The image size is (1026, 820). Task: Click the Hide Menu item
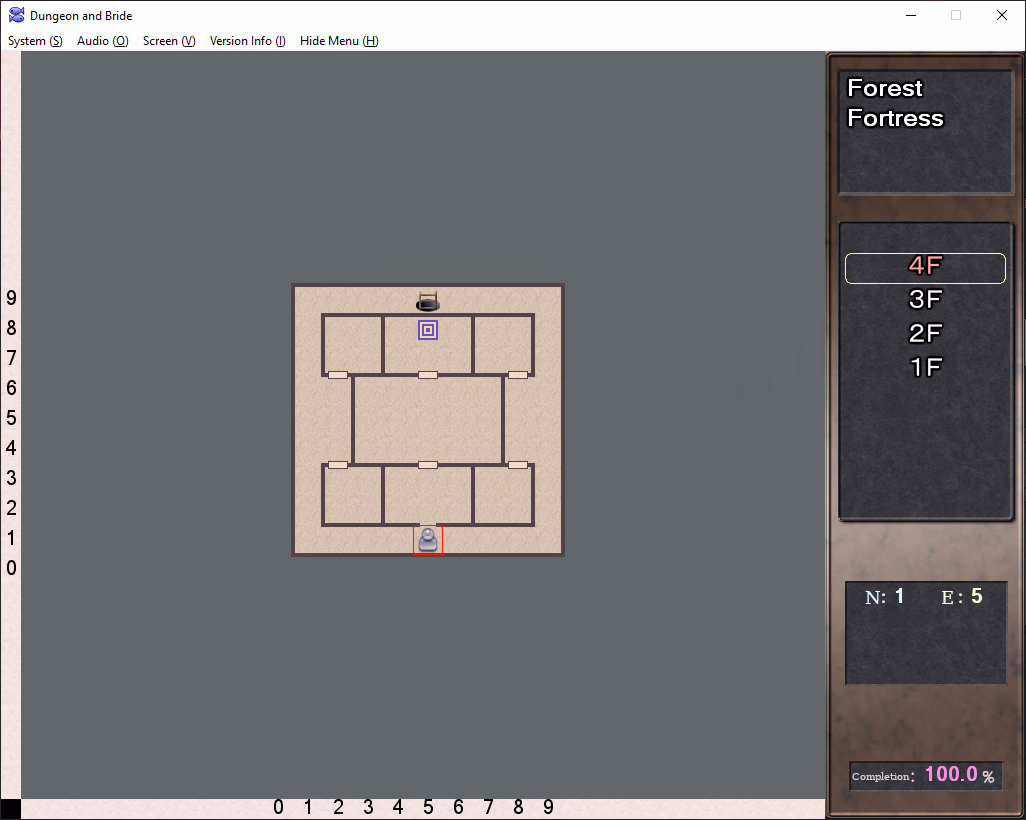click(339, 41)
